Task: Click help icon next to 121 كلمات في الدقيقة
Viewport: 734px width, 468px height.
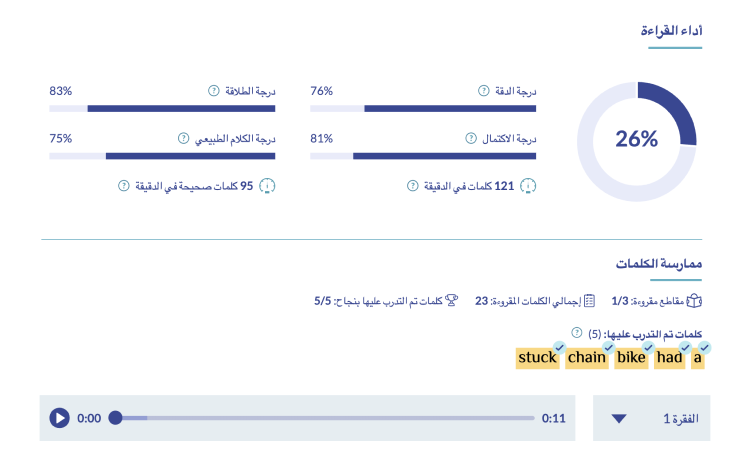Action: (x=412, y=186)
